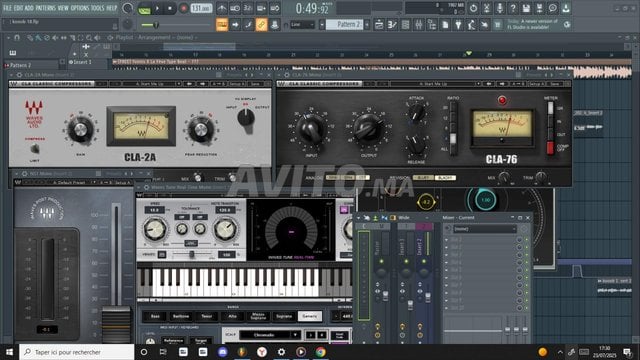Image resolution: width=640 pixels, height=360 pixels.
Task: Click the Play transport button
Action: [x=157, y=8]
